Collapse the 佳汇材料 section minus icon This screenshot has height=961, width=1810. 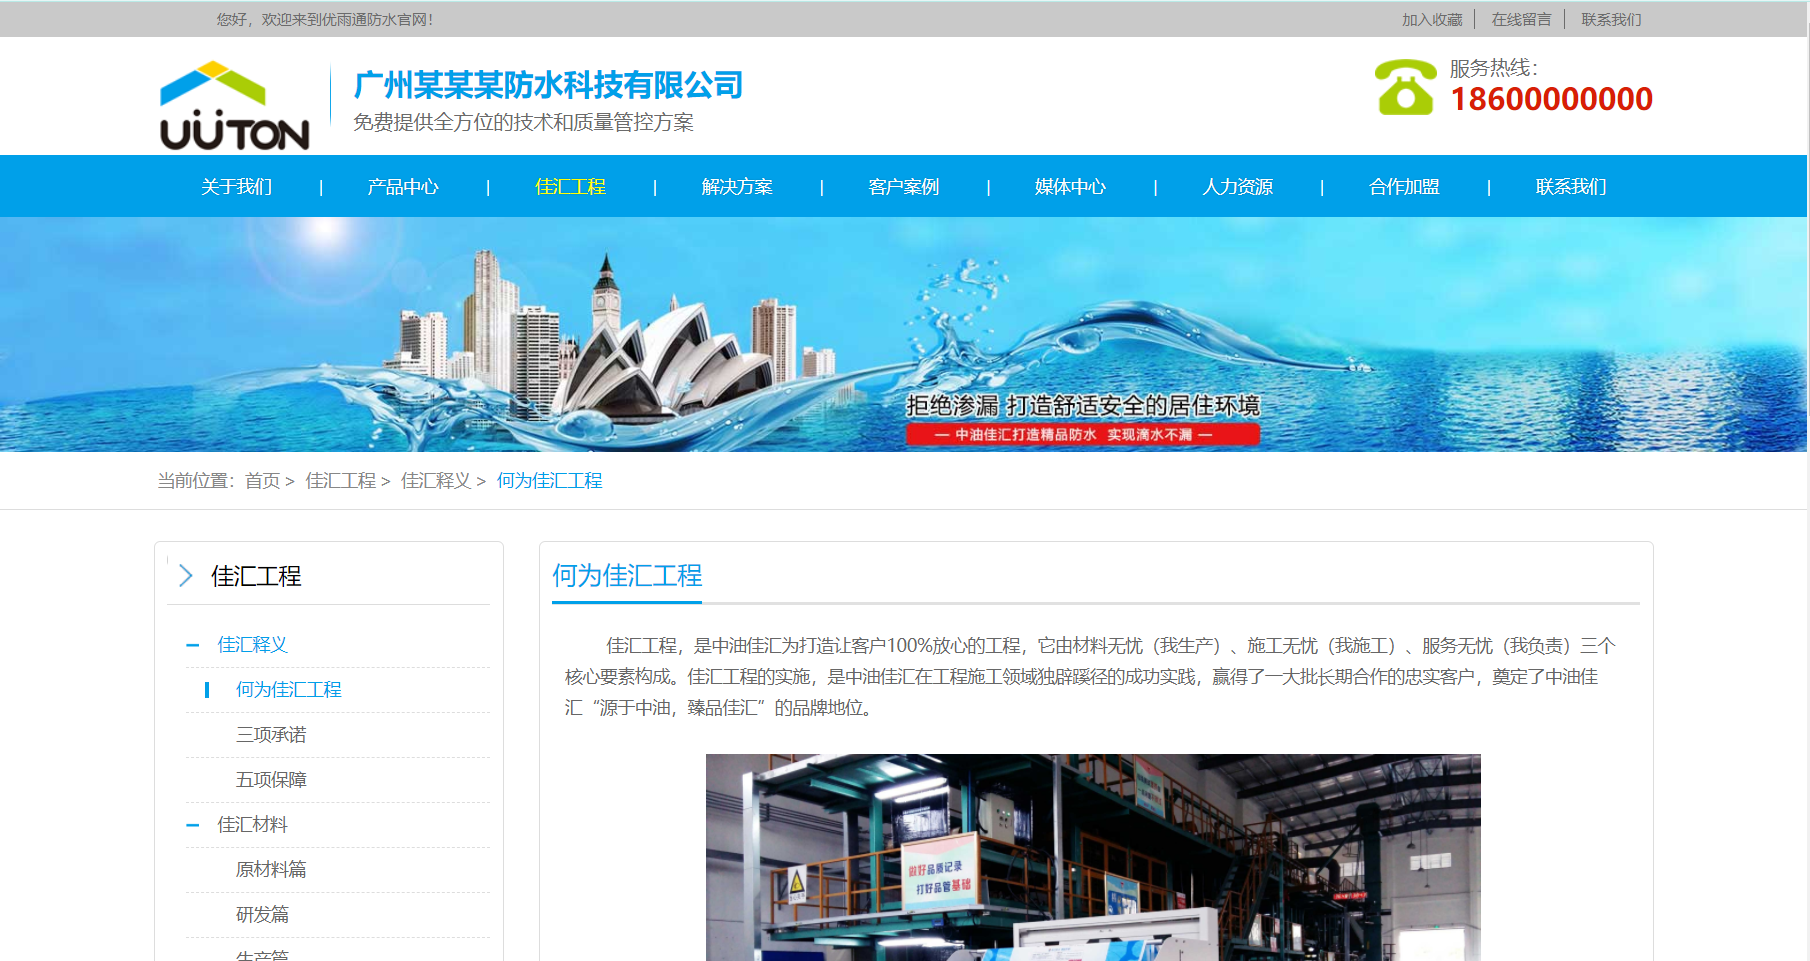pyautogui.click(x=193, y=826)
